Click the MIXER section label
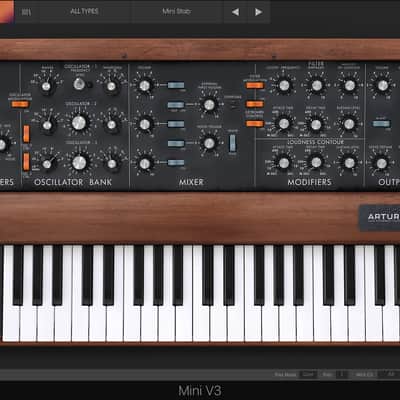 click(x=191, y=182)
